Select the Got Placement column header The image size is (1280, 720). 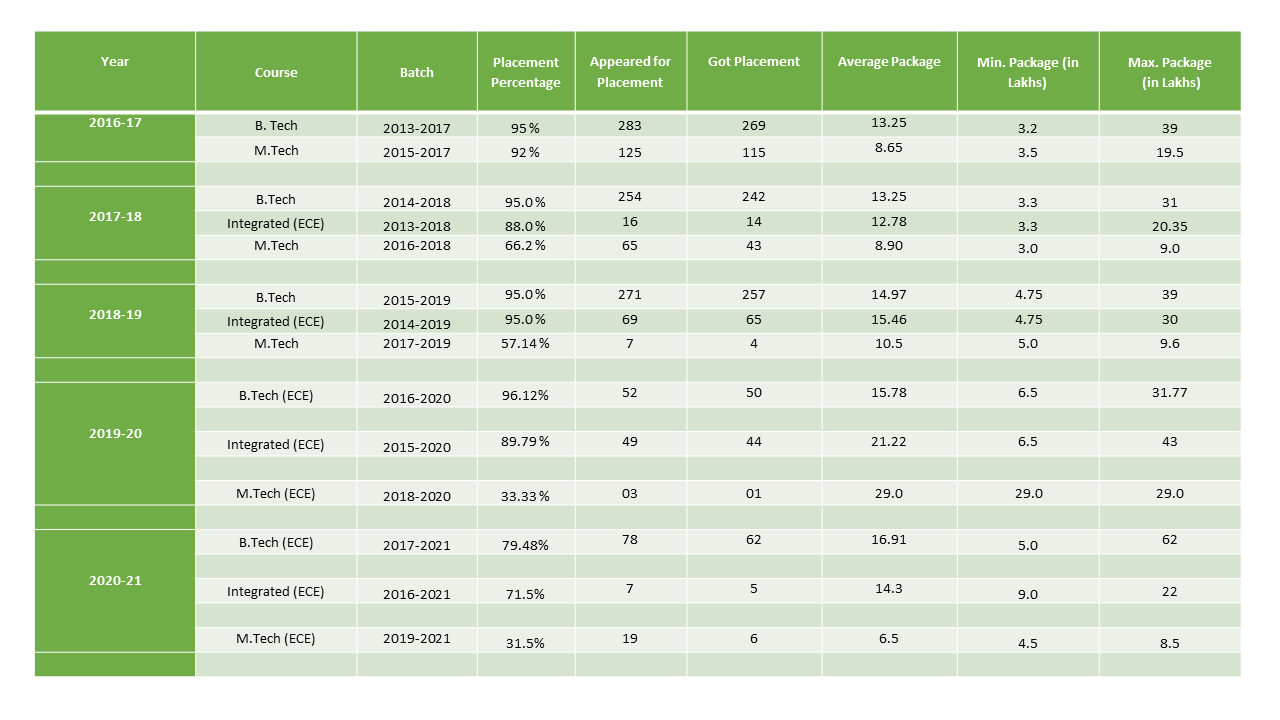tap(754, 62)
